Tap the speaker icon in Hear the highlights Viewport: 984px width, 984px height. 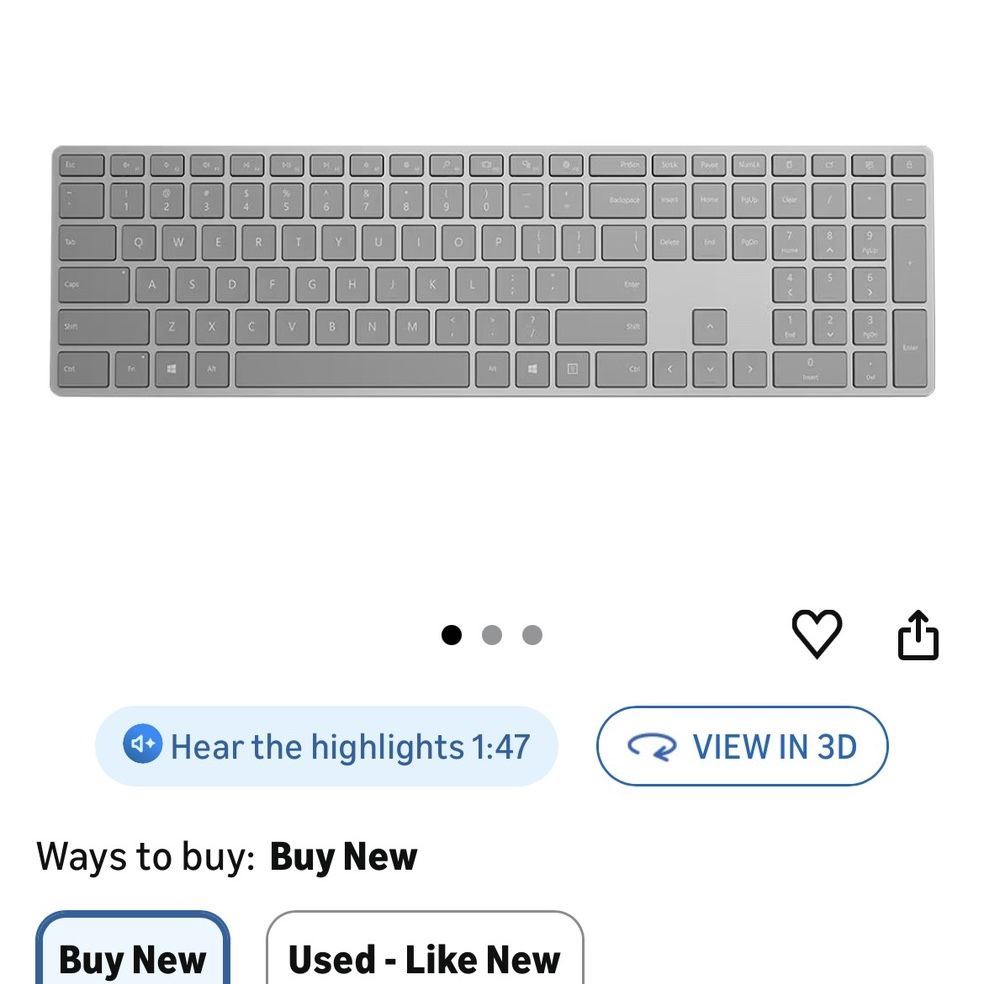(x=142, y=744)
